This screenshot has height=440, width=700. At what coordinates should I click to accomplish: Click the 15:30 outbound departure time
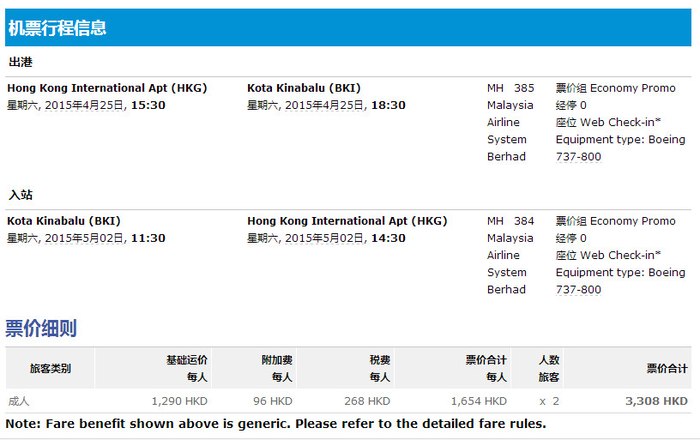click(148, 105)
